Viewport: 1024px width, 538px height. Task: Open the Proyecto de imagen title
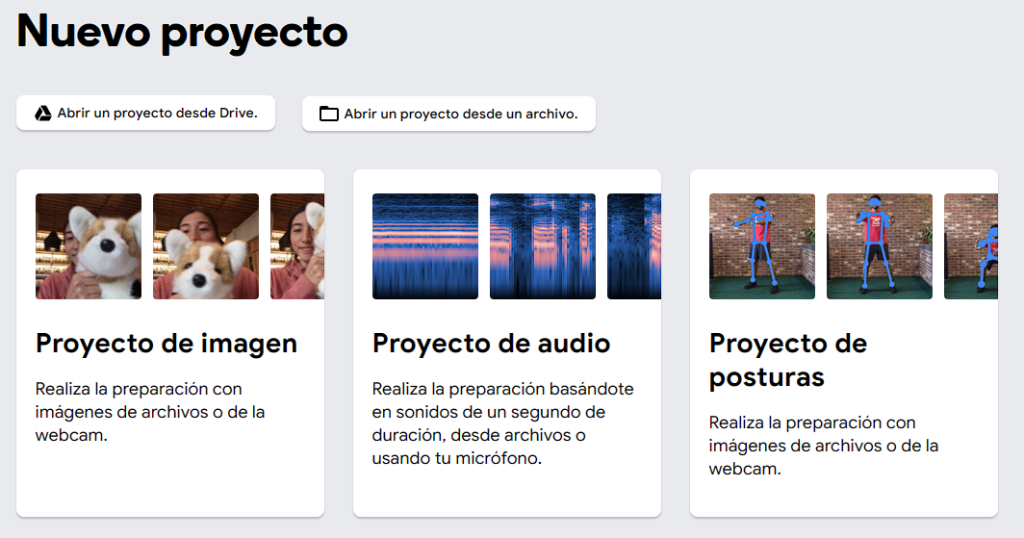(167, 343)
